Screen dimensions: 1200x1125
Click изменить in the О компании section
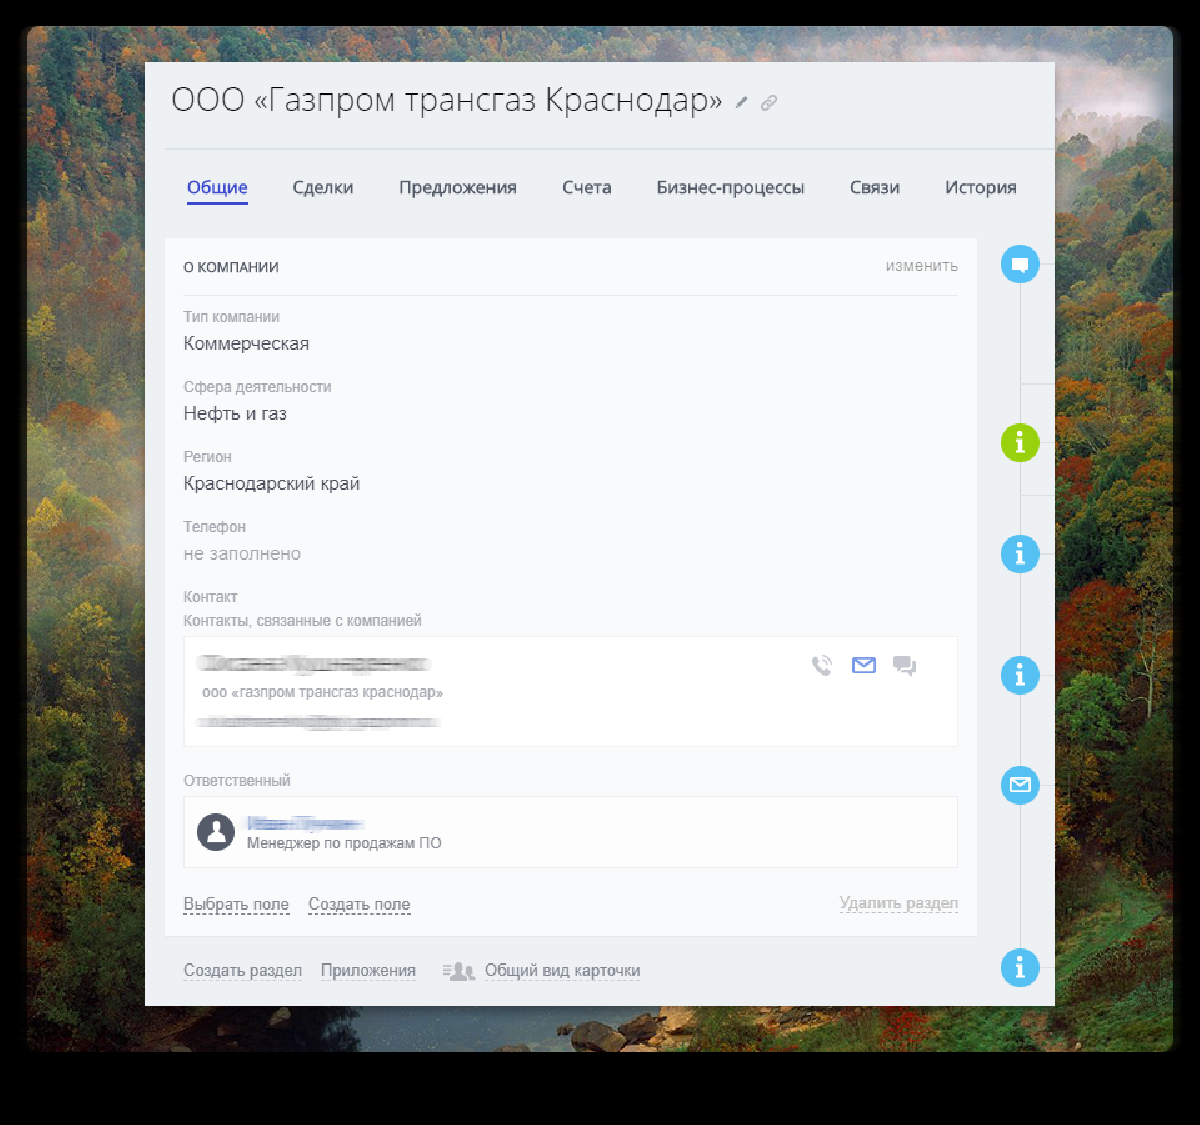click(x=922, y=266)
